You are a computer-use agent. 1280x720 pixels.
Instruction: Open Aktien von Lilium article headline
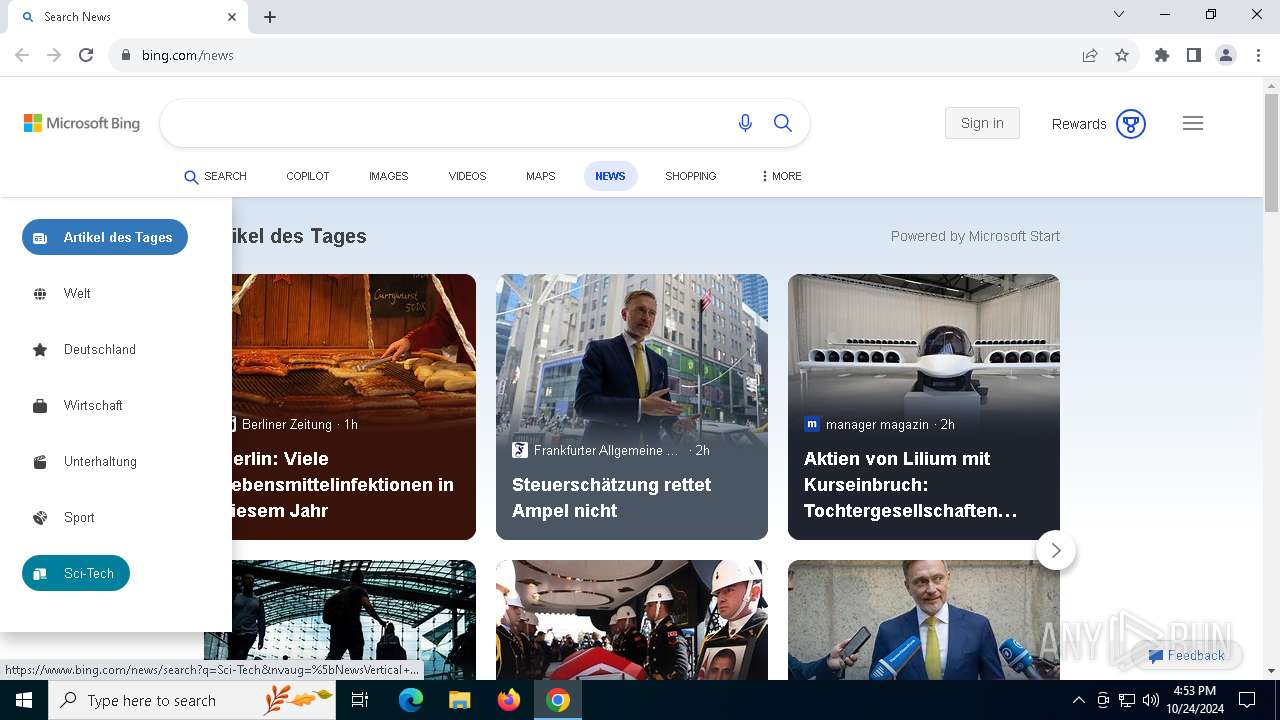click(x=910, y=484)
